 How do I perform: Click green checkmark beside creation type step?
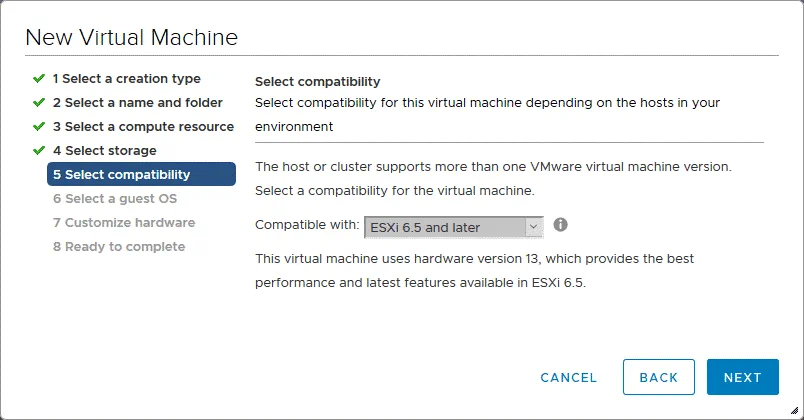pos(39,78)
